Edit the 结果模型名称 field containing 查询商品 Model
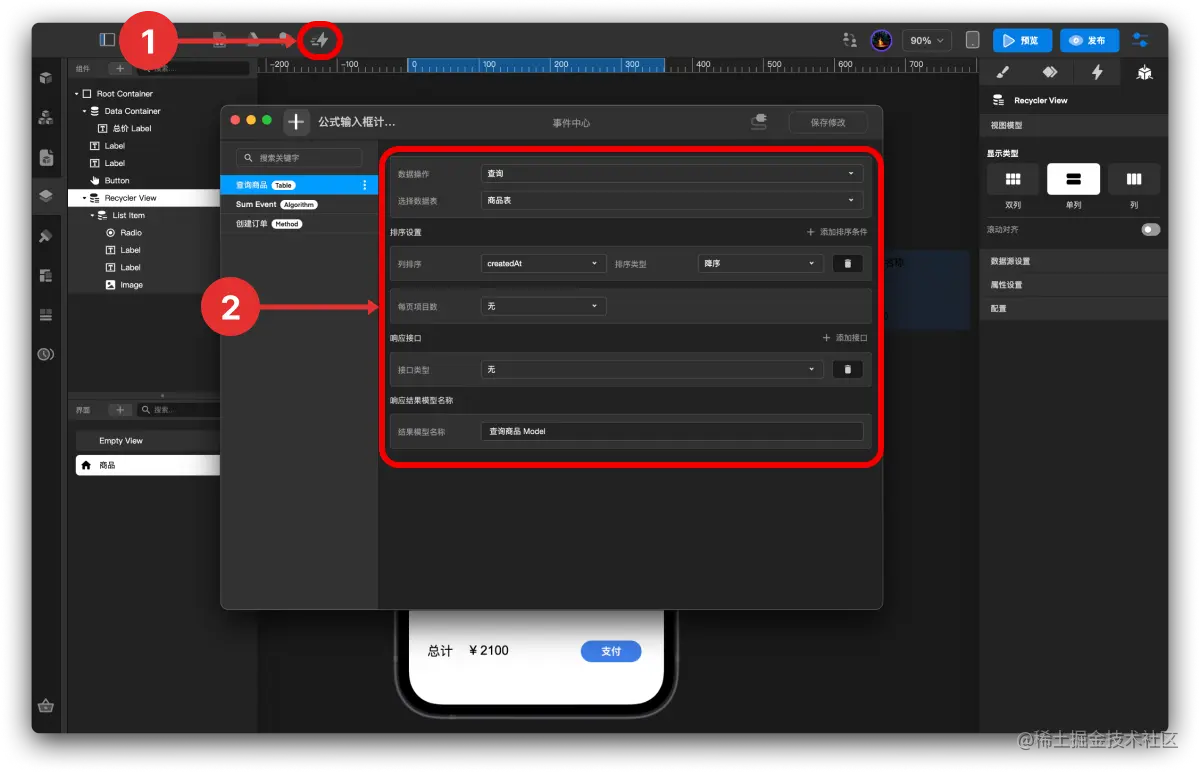Viewport: 1200px width, 772px height. point(672,431)
